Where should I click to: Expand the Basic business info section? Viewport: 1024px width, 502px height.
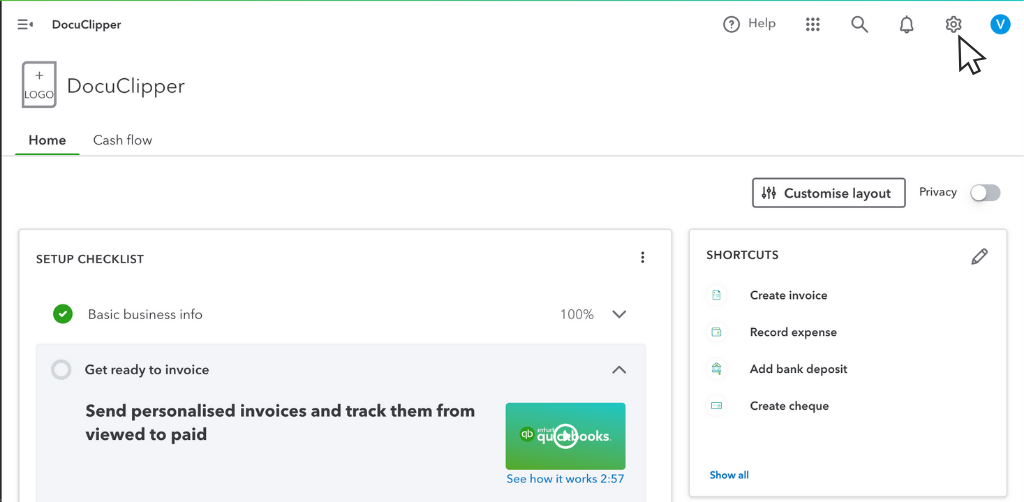pos(619,315)
